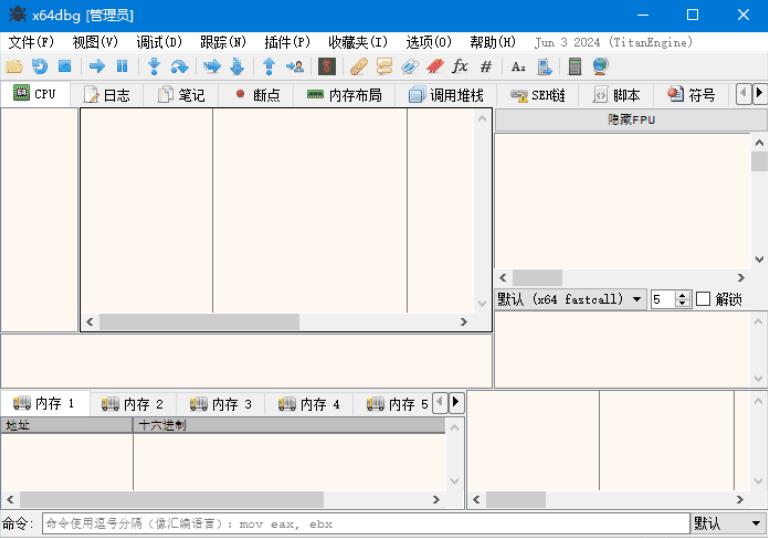
Task: Open the 帮助(H) menu
Action: [x=493, y=43]
